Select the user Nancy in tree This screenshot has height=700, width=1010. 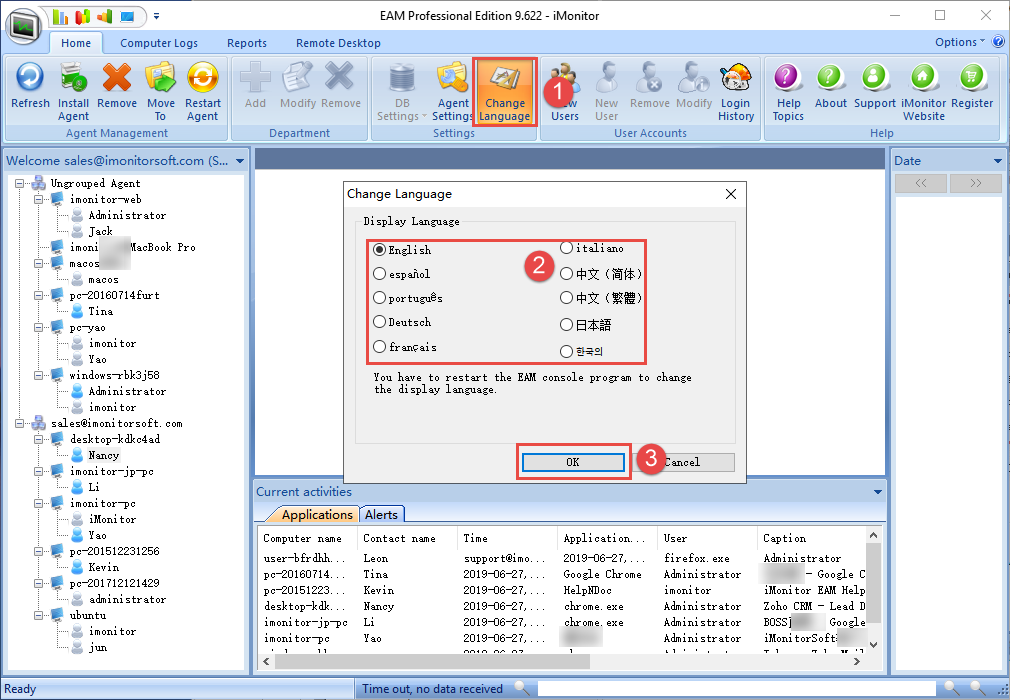click(x=103, y=455)
